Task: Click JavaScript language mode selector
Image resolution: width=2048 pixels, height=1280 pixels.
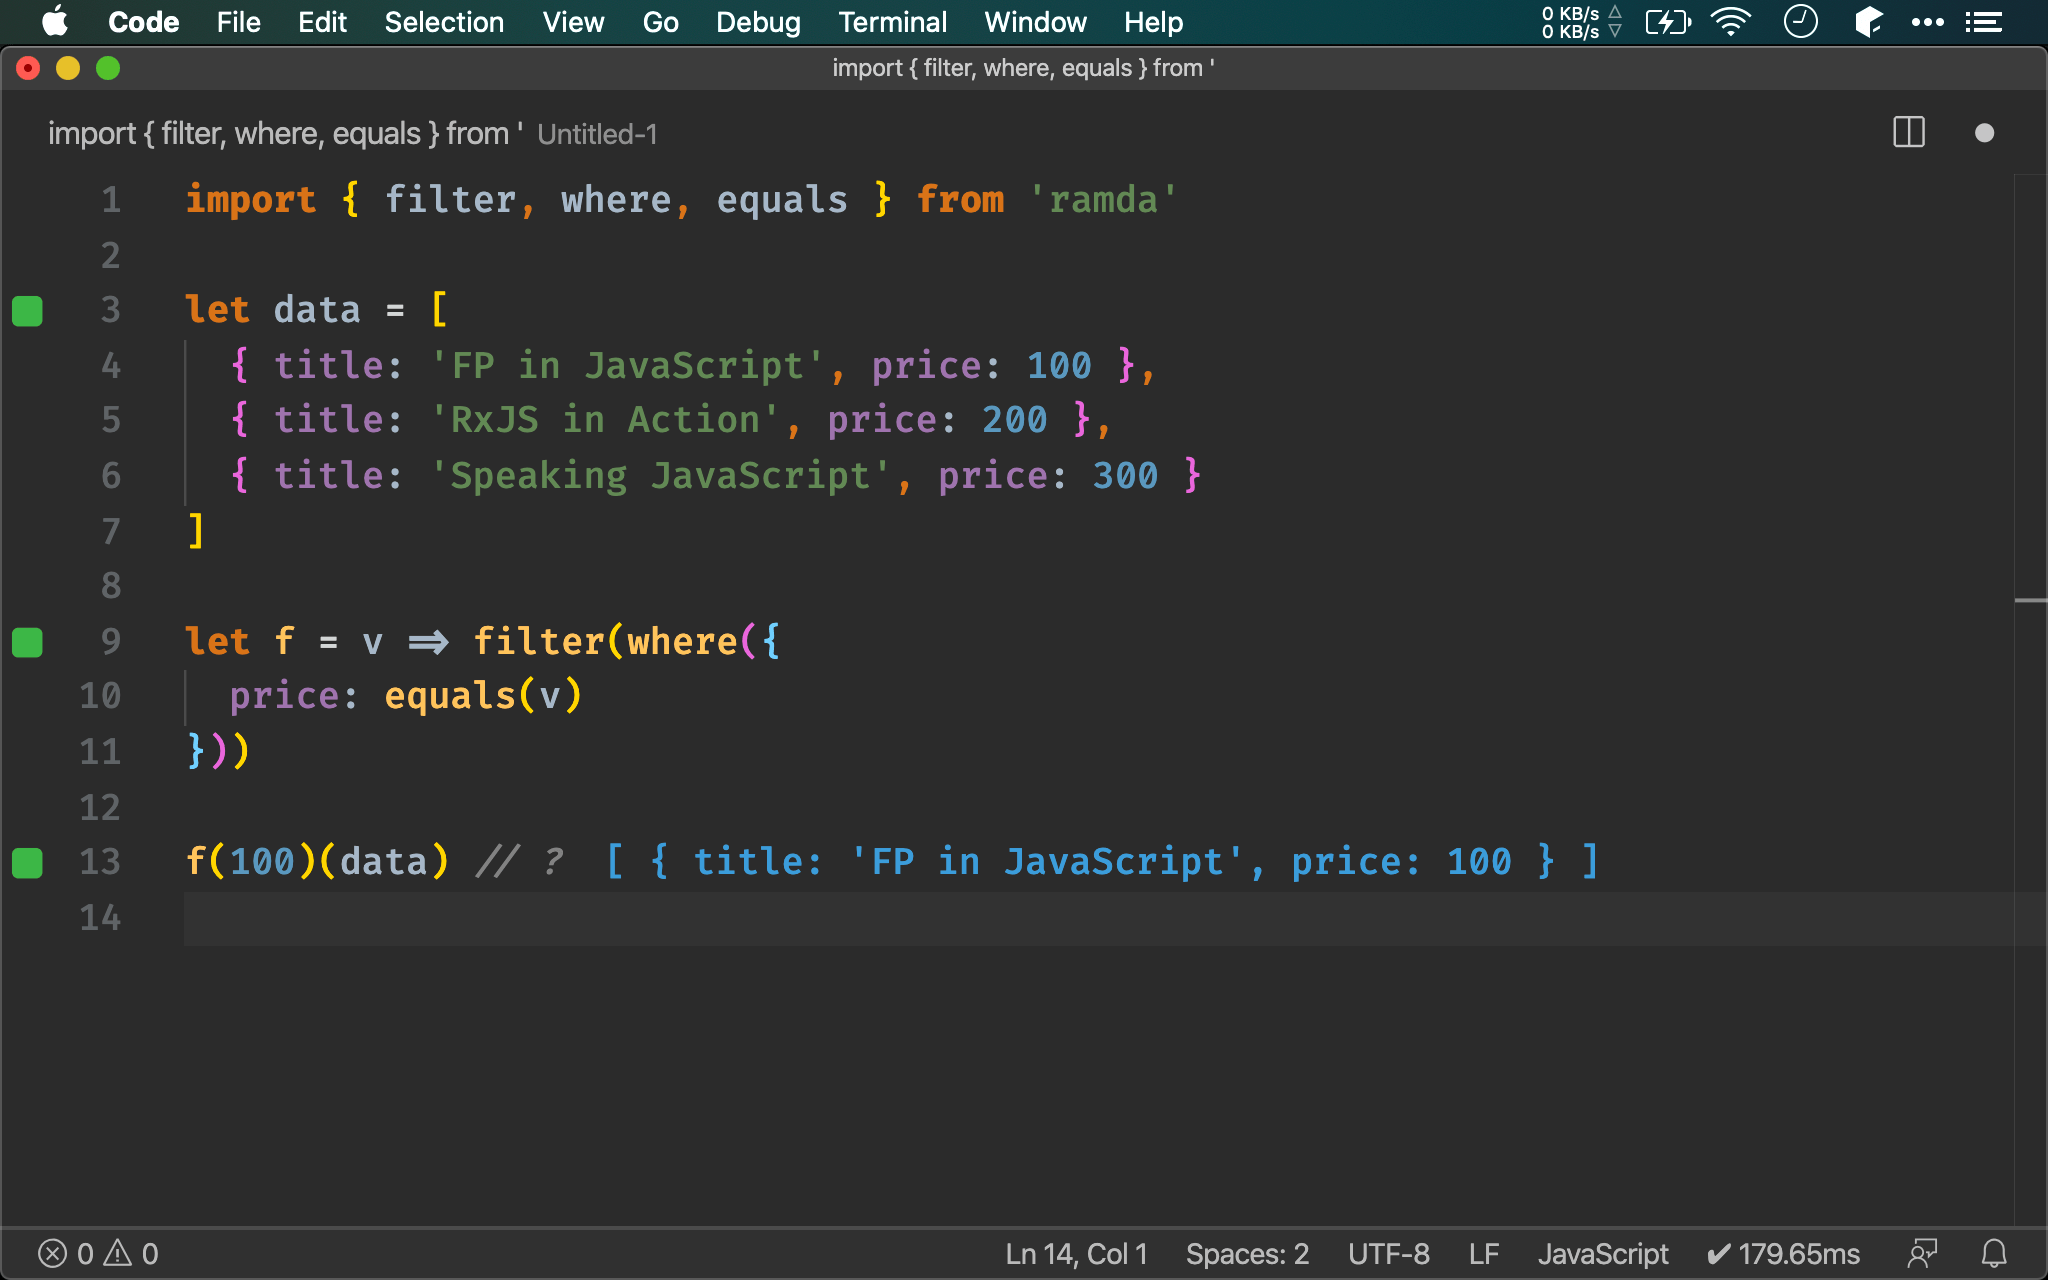Action: tap(1603, 1254)
